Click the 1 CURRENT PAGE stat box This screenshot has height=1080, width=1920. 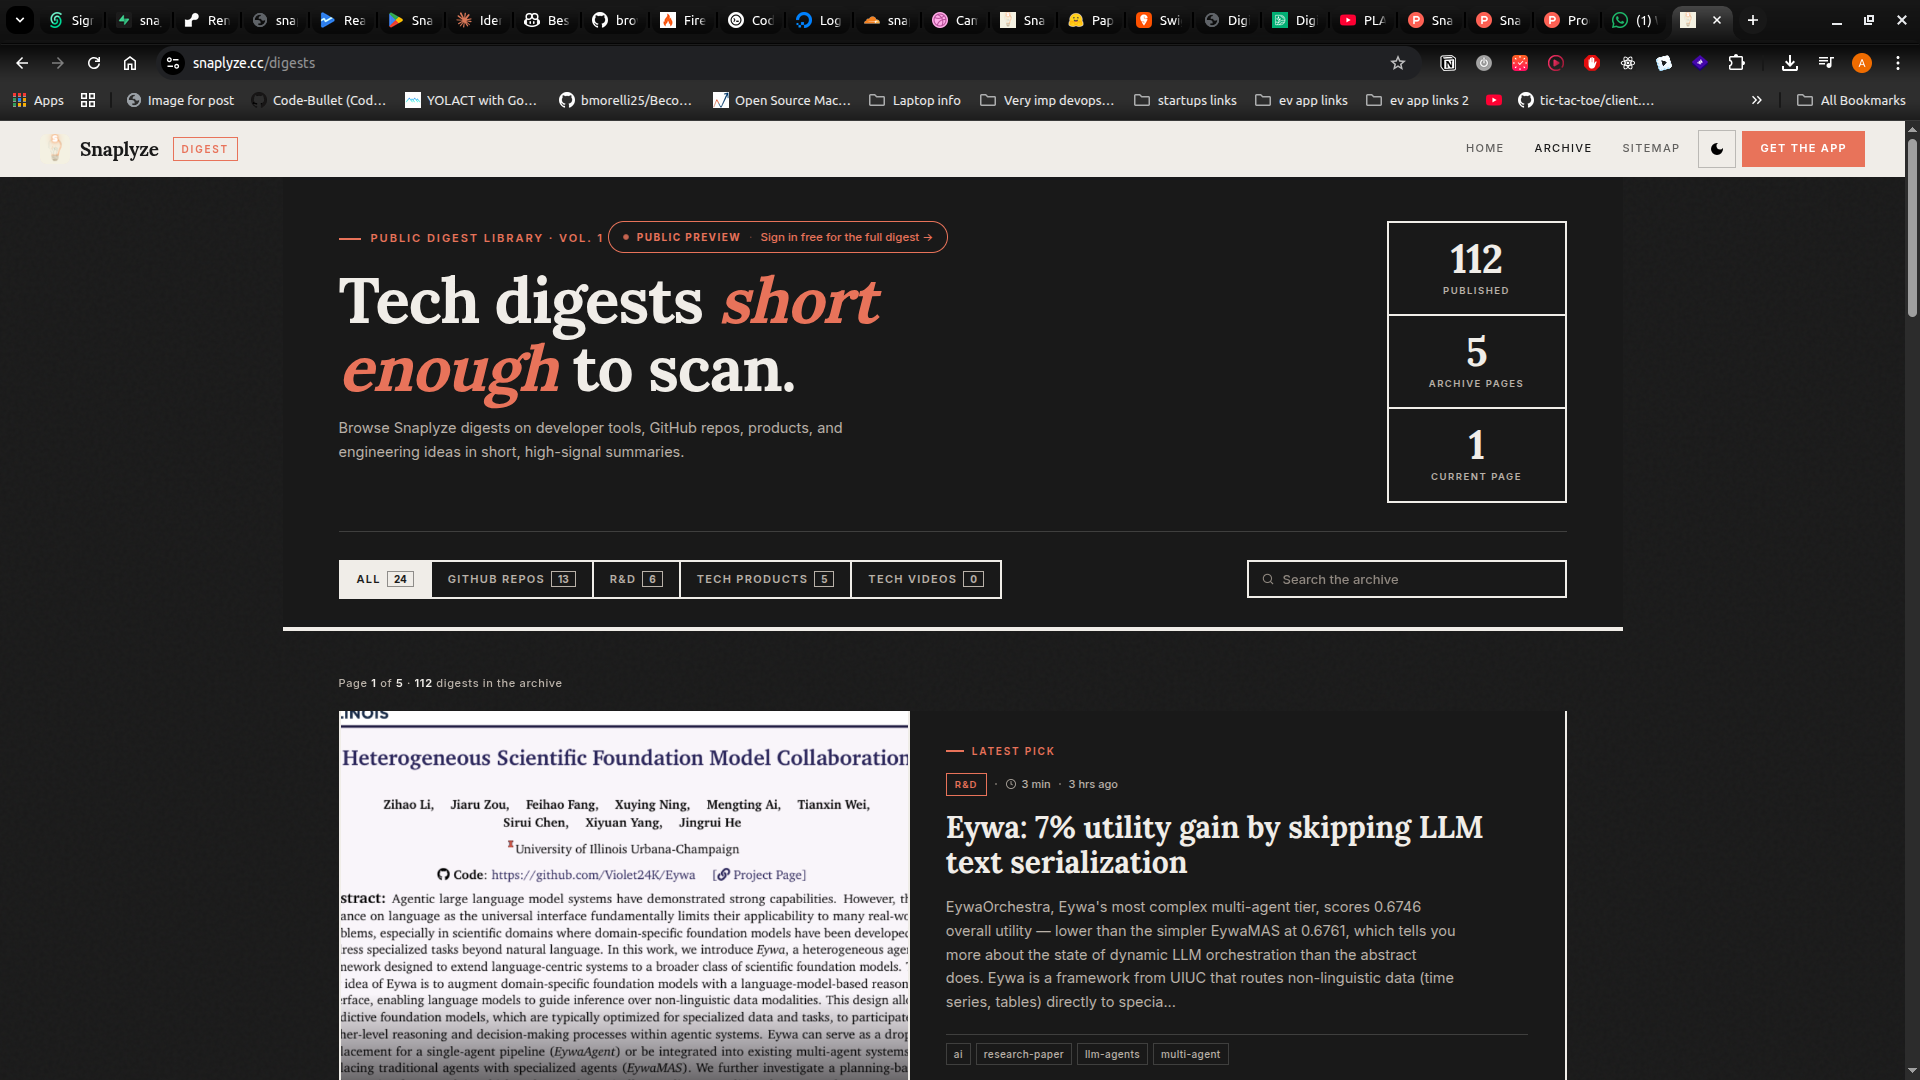tap(1476, 455)
